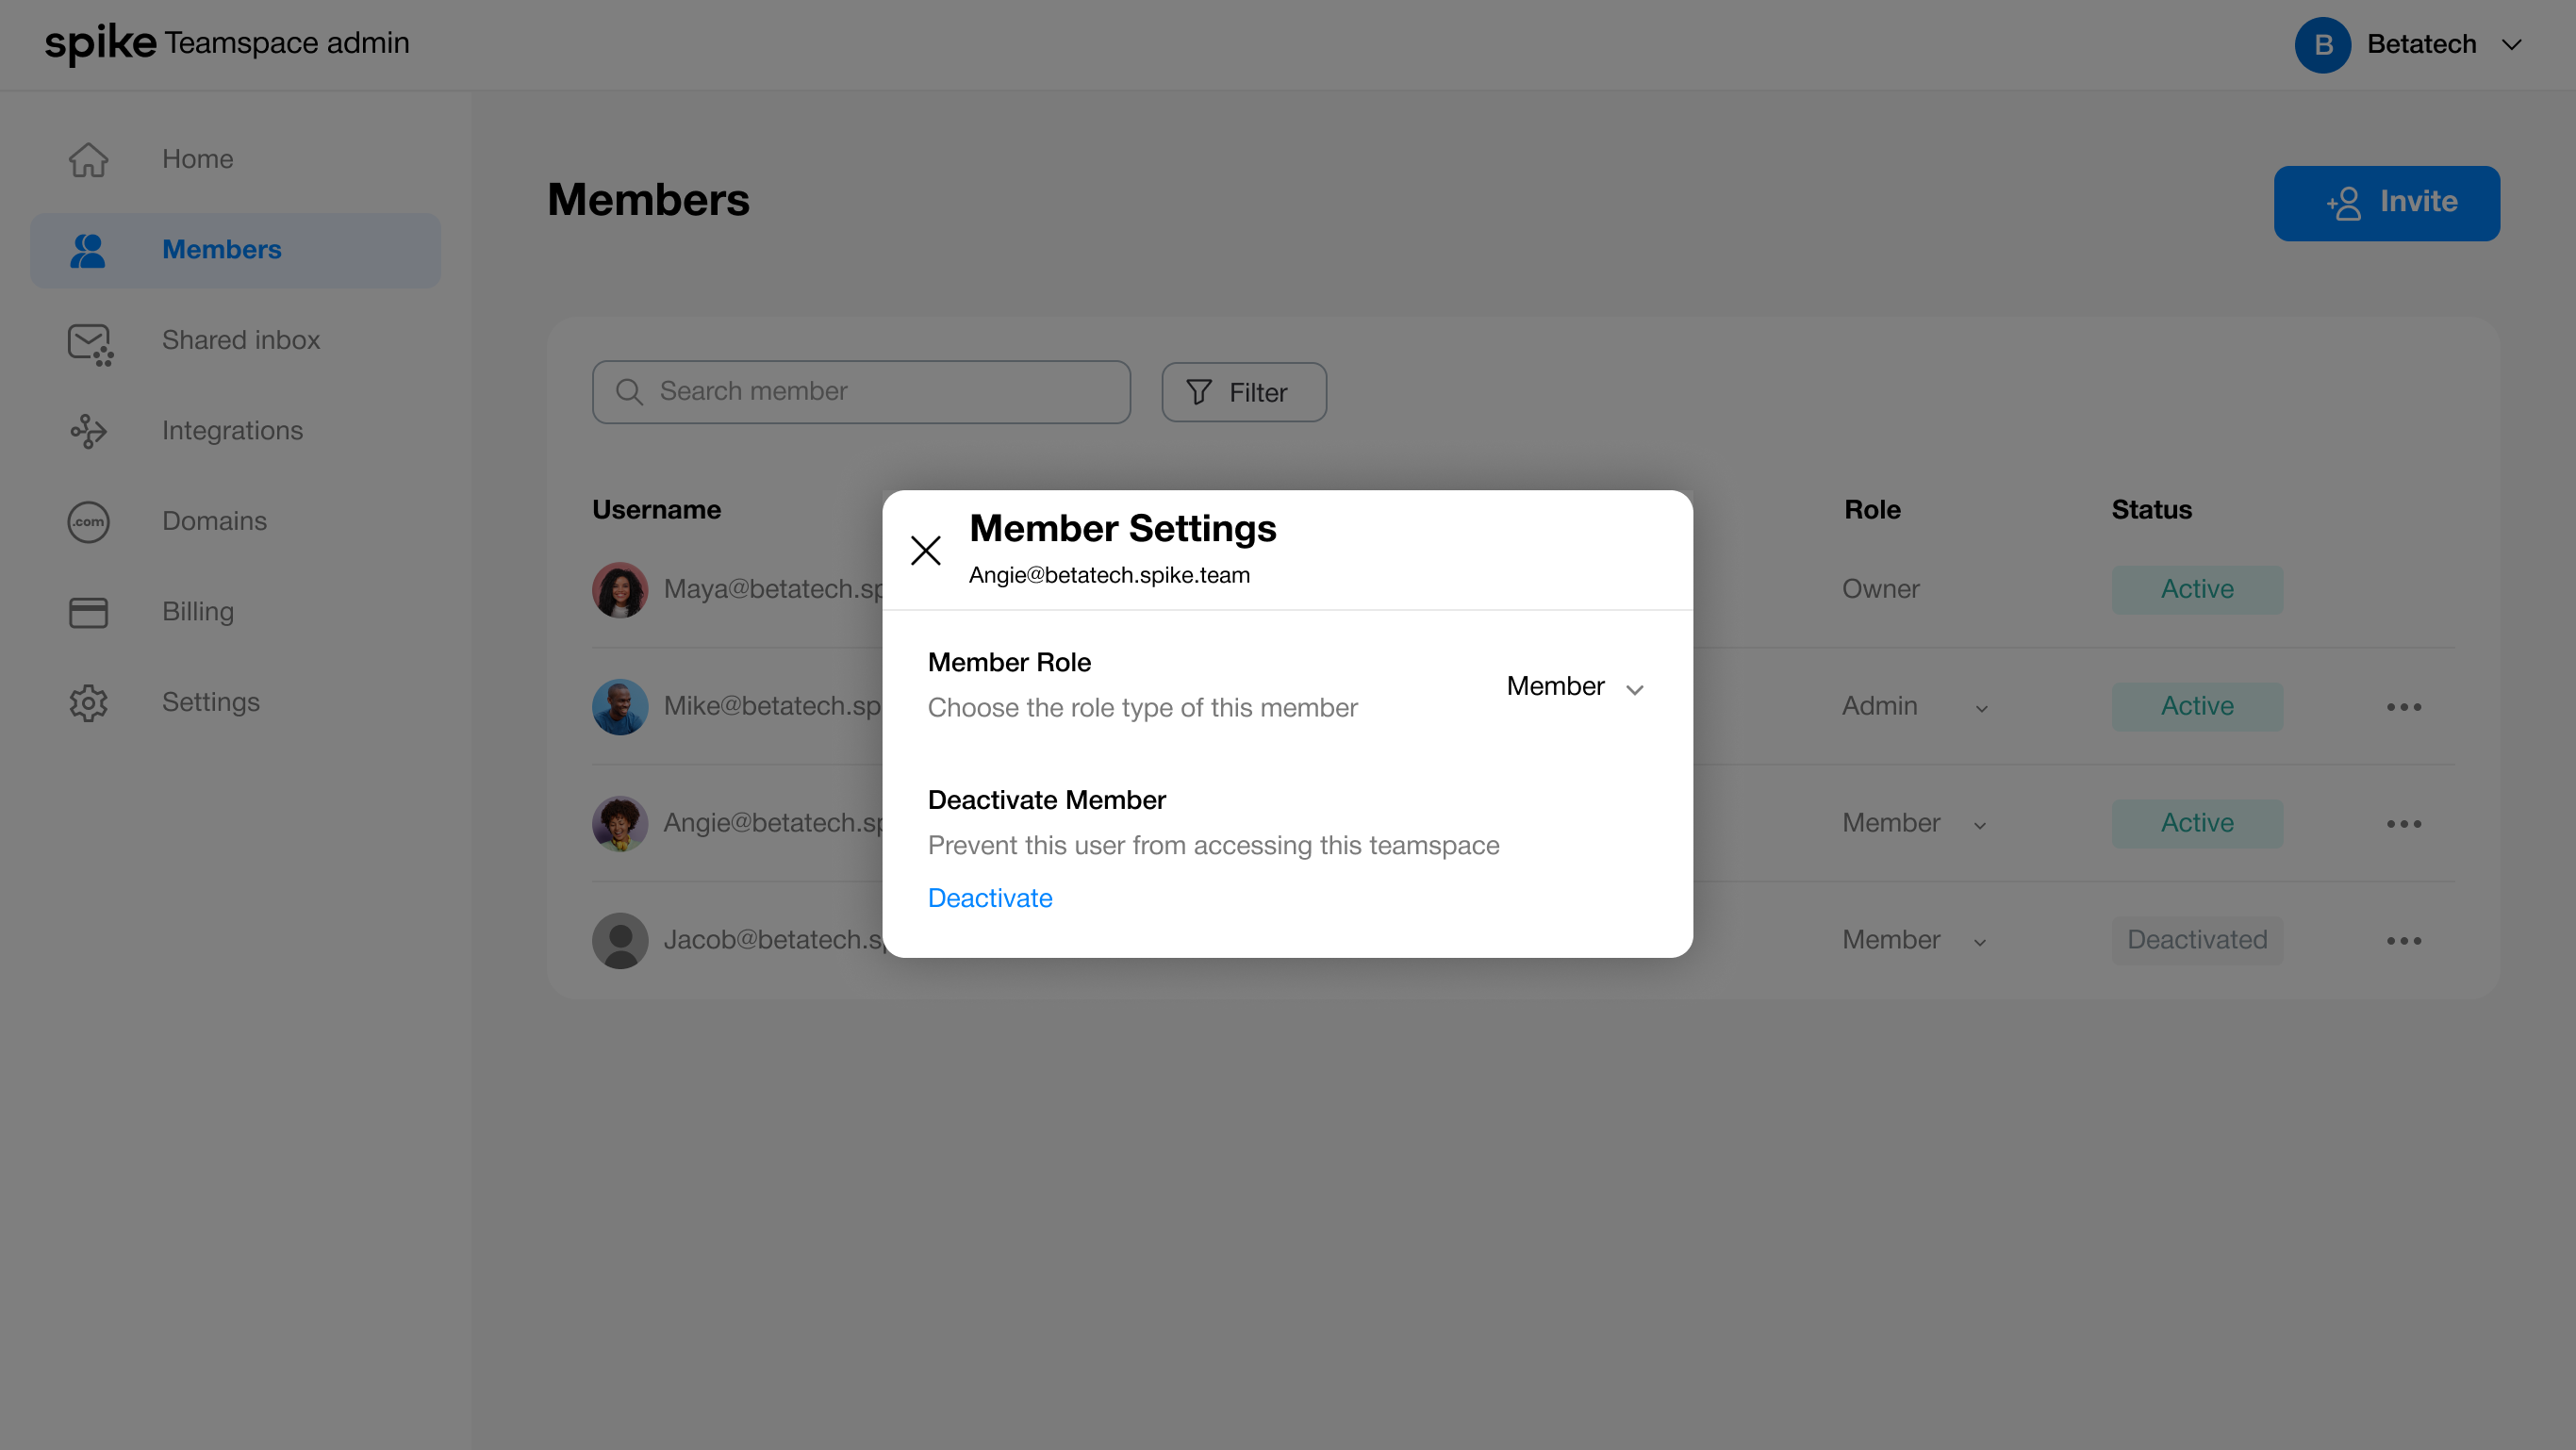Open the Betatech account dropdown chevron

pyautogui.click(x=2511, y=45)
